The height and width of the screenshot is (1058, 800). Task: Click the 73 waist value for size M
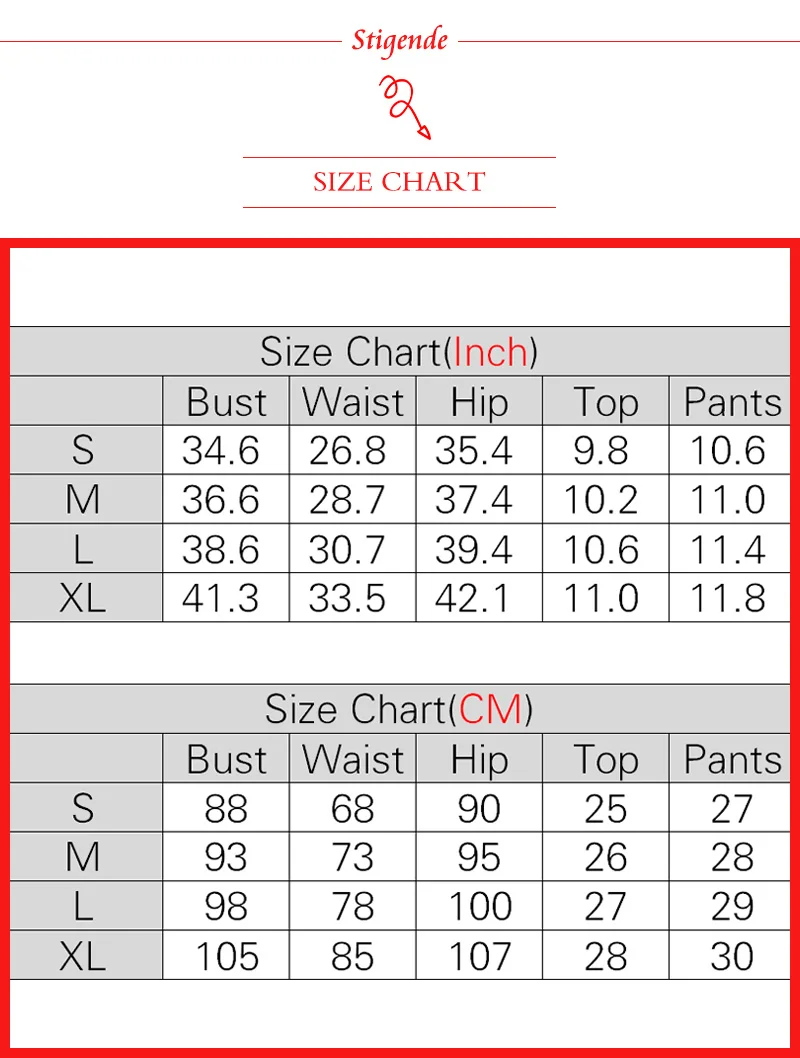352,857
